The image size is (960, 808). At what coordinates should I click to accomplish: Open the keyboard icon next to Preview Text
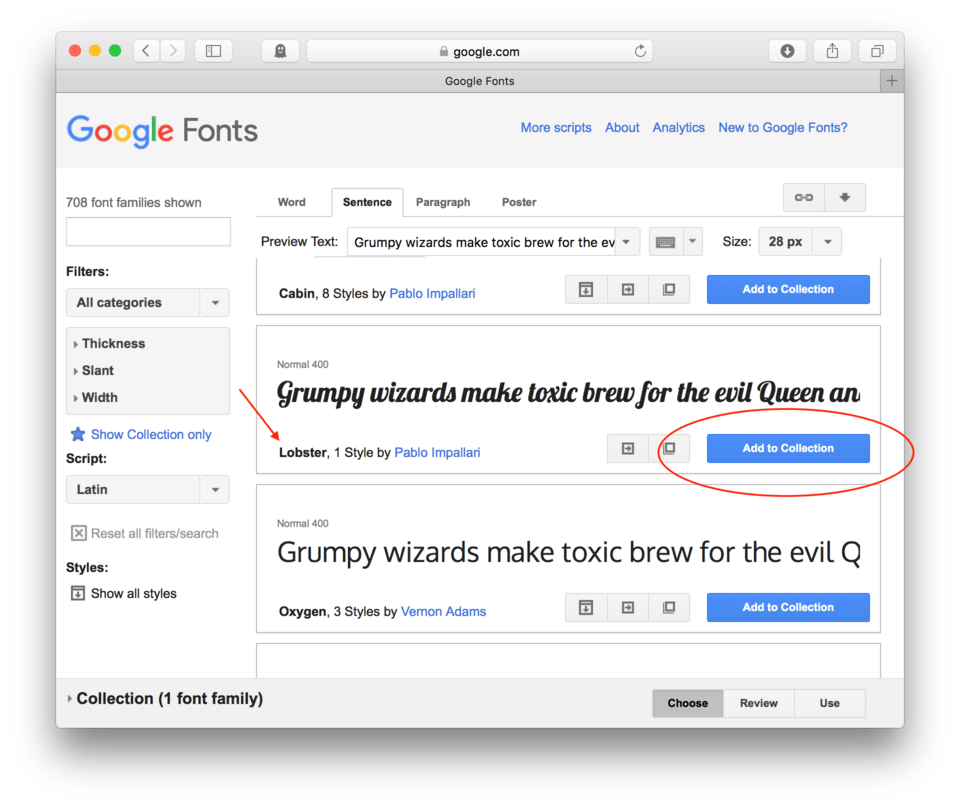(x=666, y=242)
